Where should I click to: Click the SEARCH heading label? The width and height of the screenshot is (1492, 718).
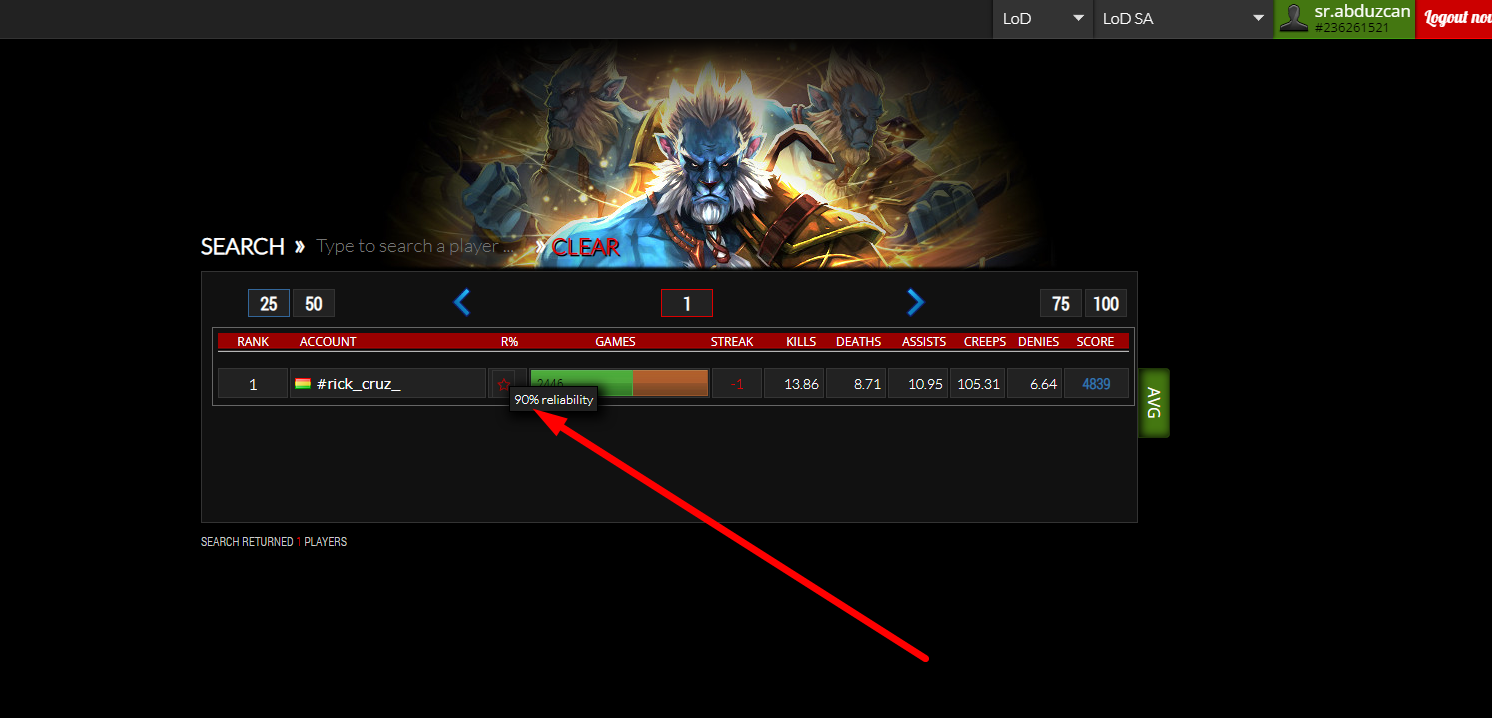click(243, 247)
